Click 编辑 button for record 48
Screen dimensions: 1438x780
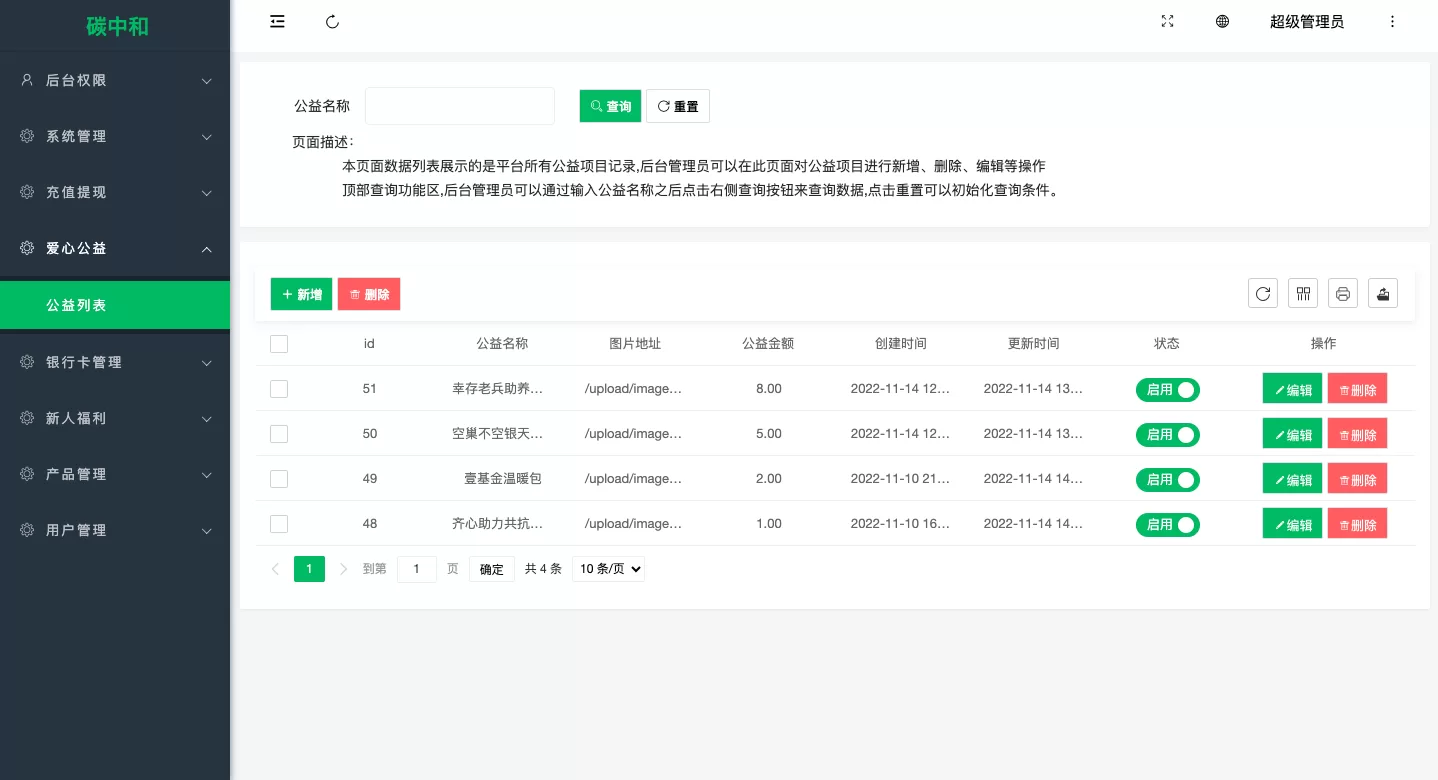coord(1292,524)
